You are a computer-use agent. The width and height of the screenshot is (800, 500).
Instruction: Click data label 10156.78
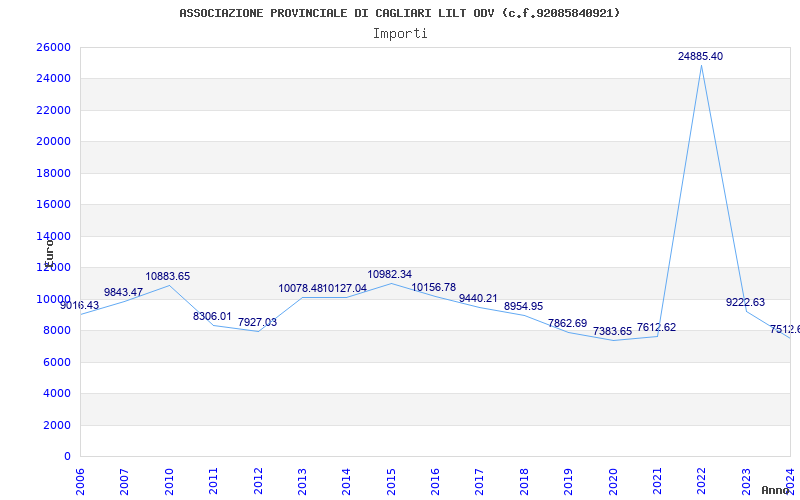coord(434,288)
